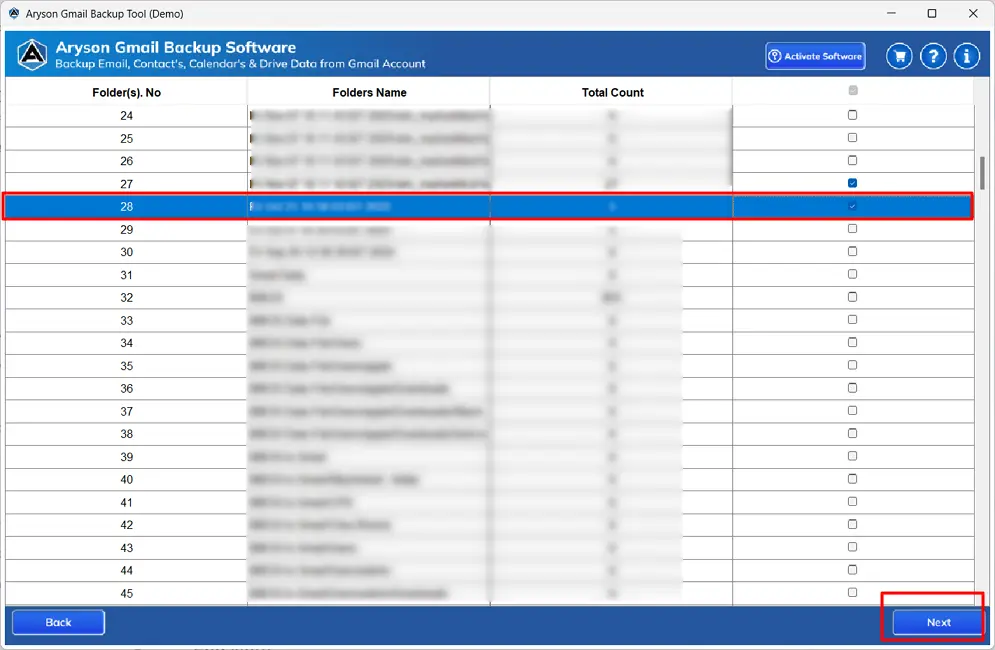Click the Aryson logo in header

pyautogui.click(x=32, y=55)
